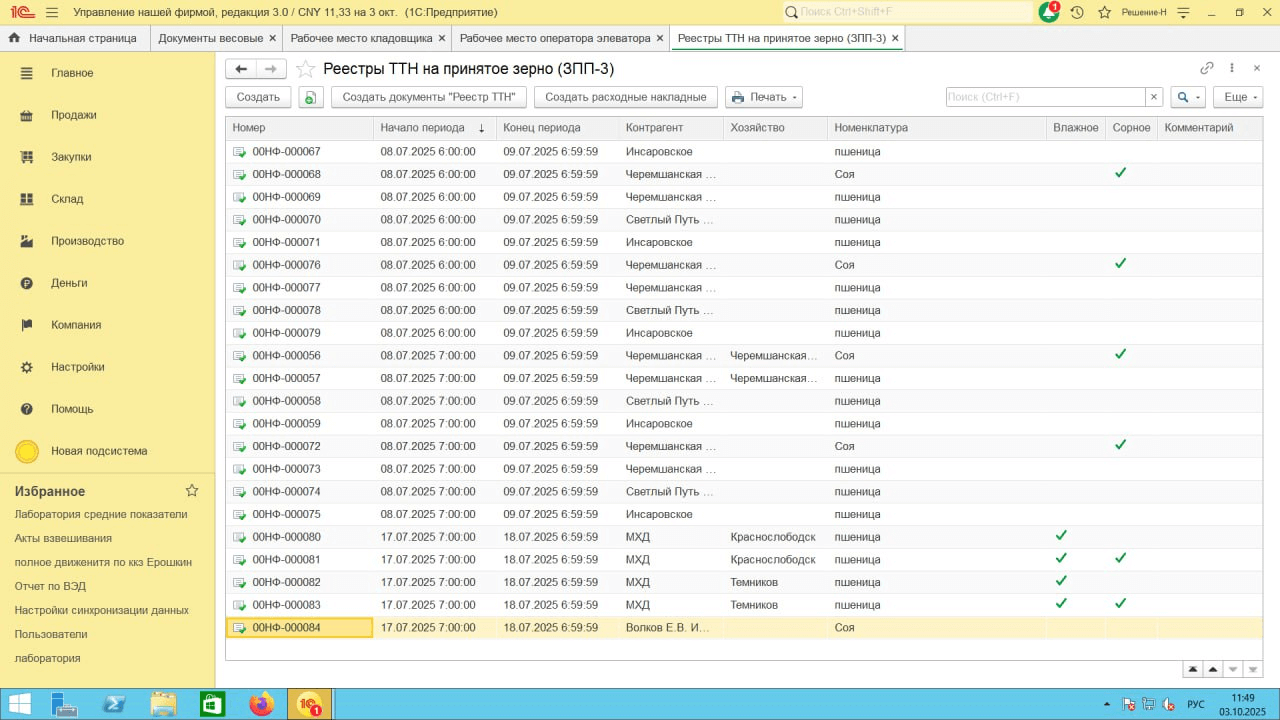Go back with left arrow button

point(241,69)
